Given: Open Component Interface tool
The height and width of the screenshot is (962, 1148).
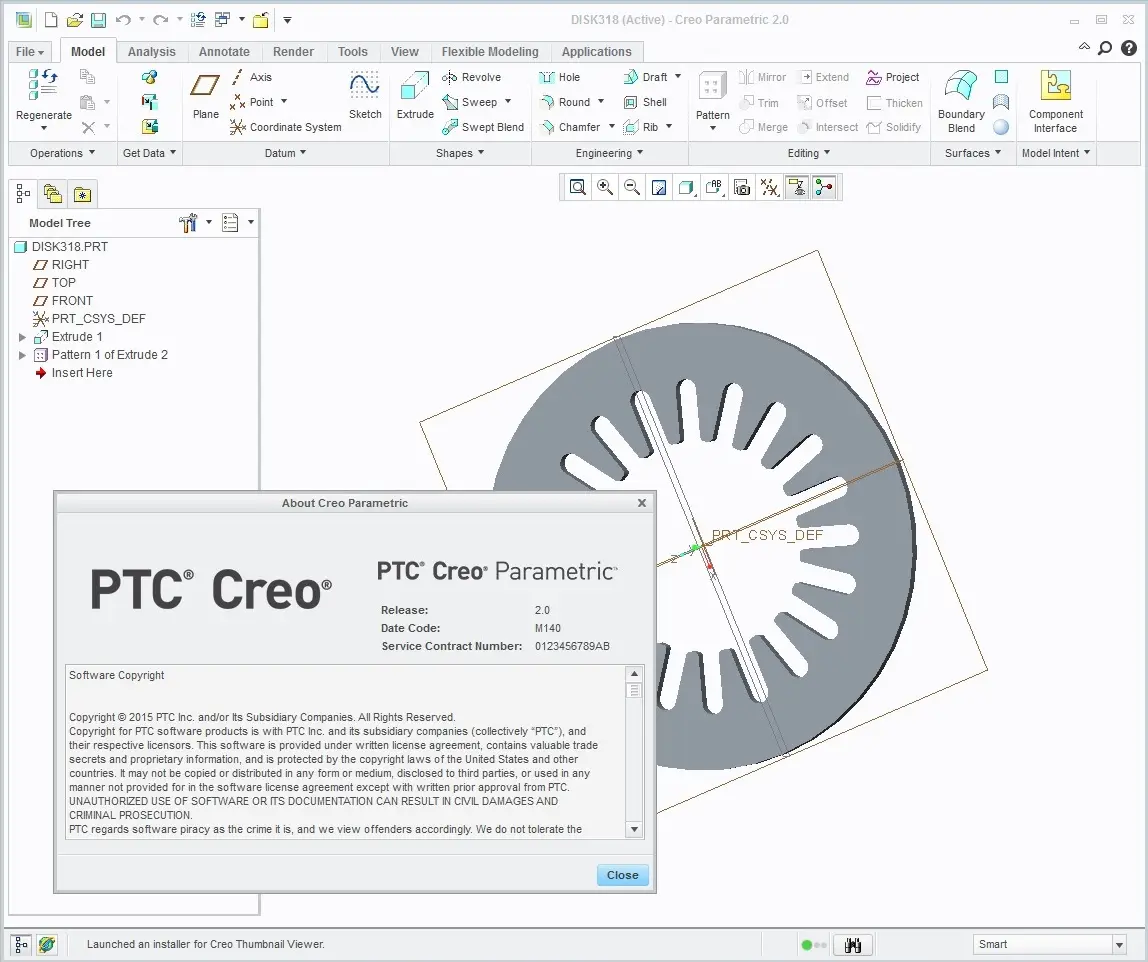Looking at the screenshot, I should pos(1055,102).
